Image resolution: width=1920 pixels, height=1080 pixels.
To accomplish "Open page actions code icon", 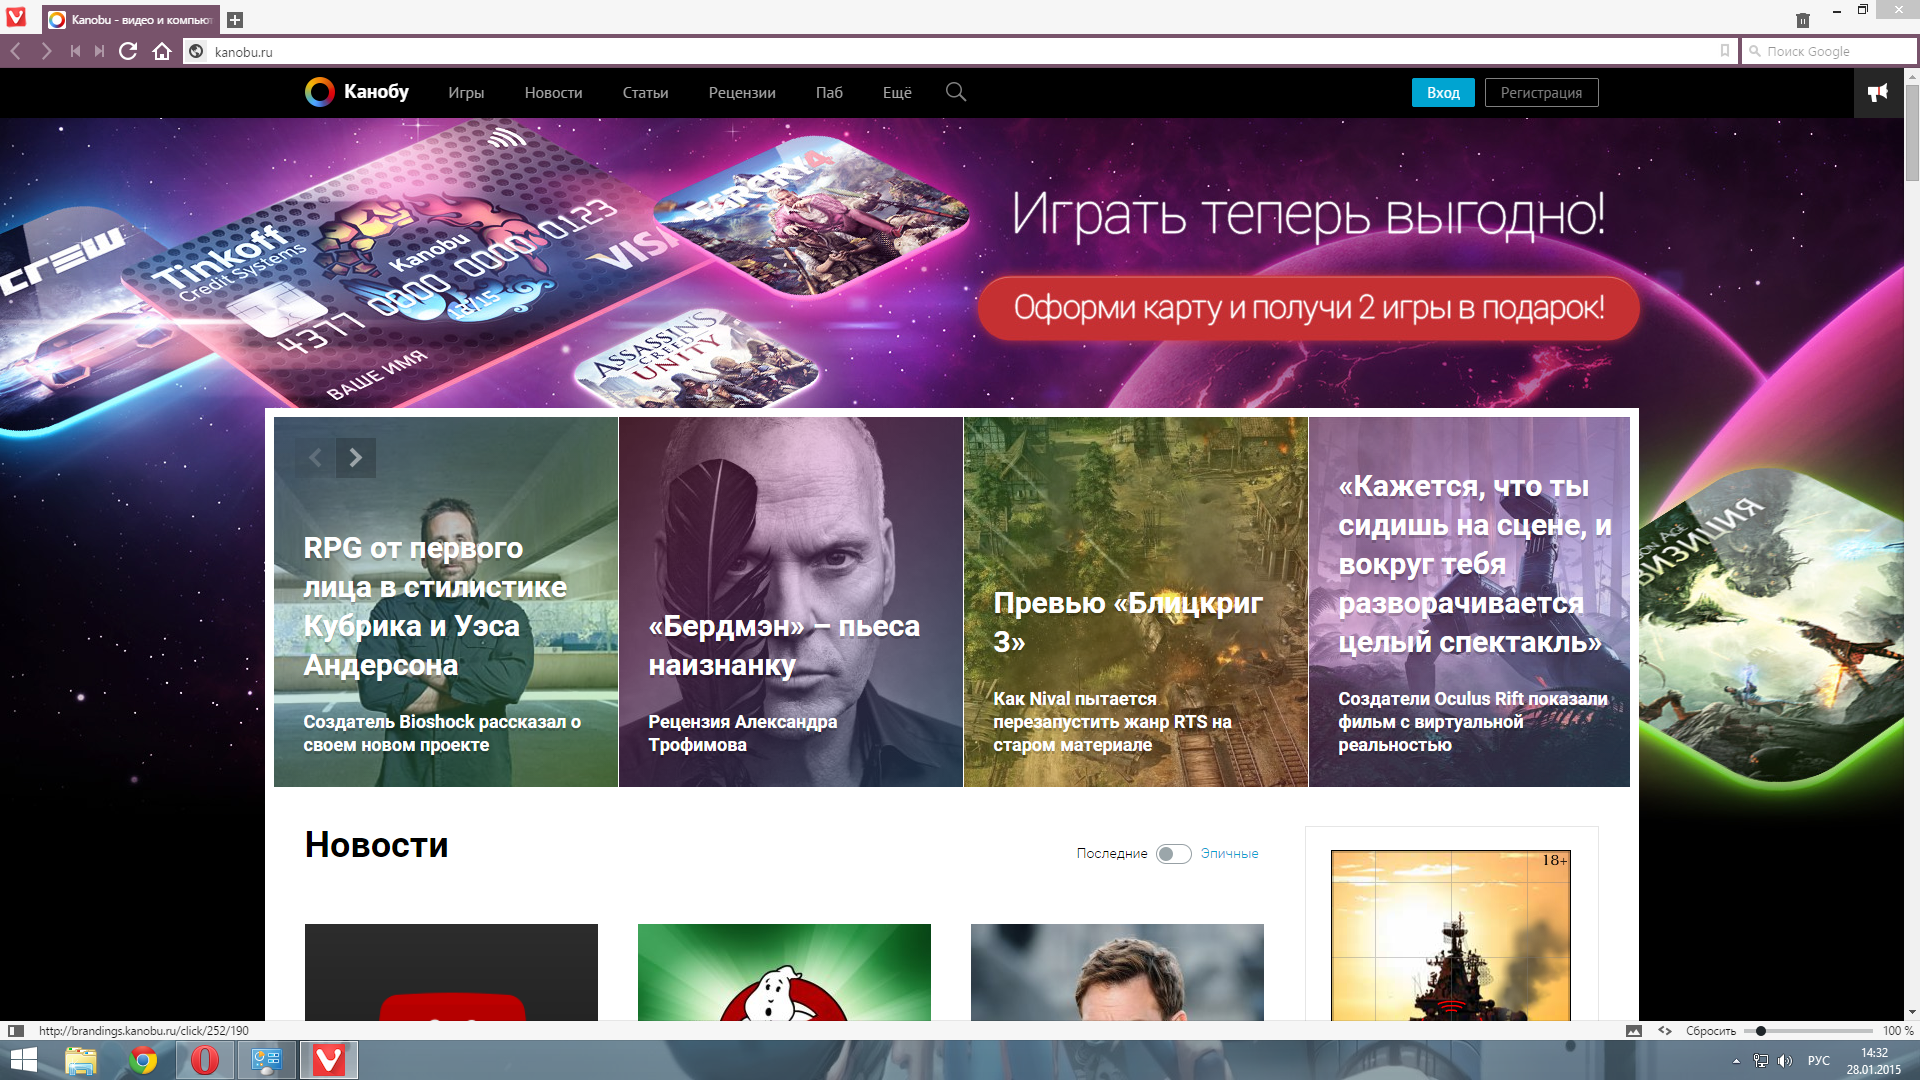I will pos(1665,1030).
